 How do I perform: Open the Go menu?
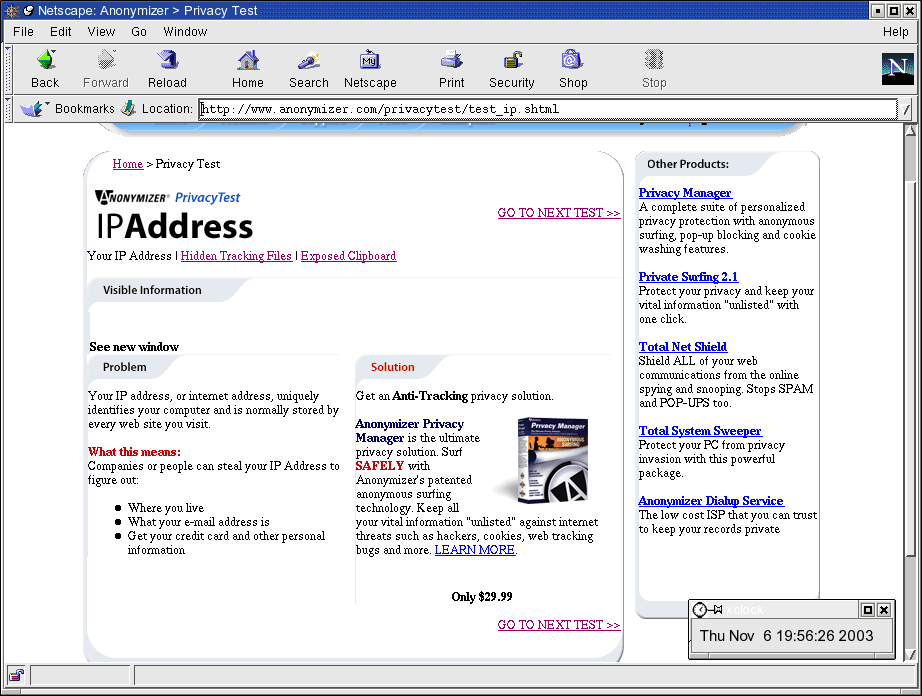[139, 32]
